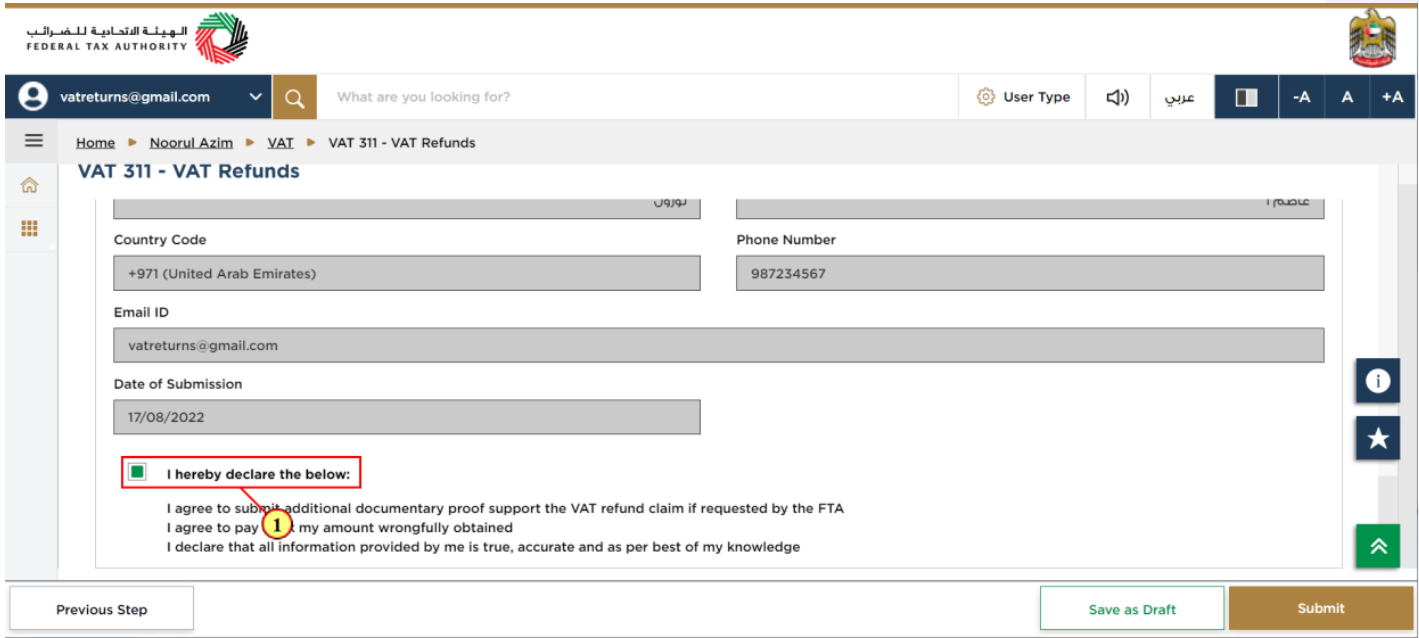Open the sidebar apps grid icon

point(29,229)
